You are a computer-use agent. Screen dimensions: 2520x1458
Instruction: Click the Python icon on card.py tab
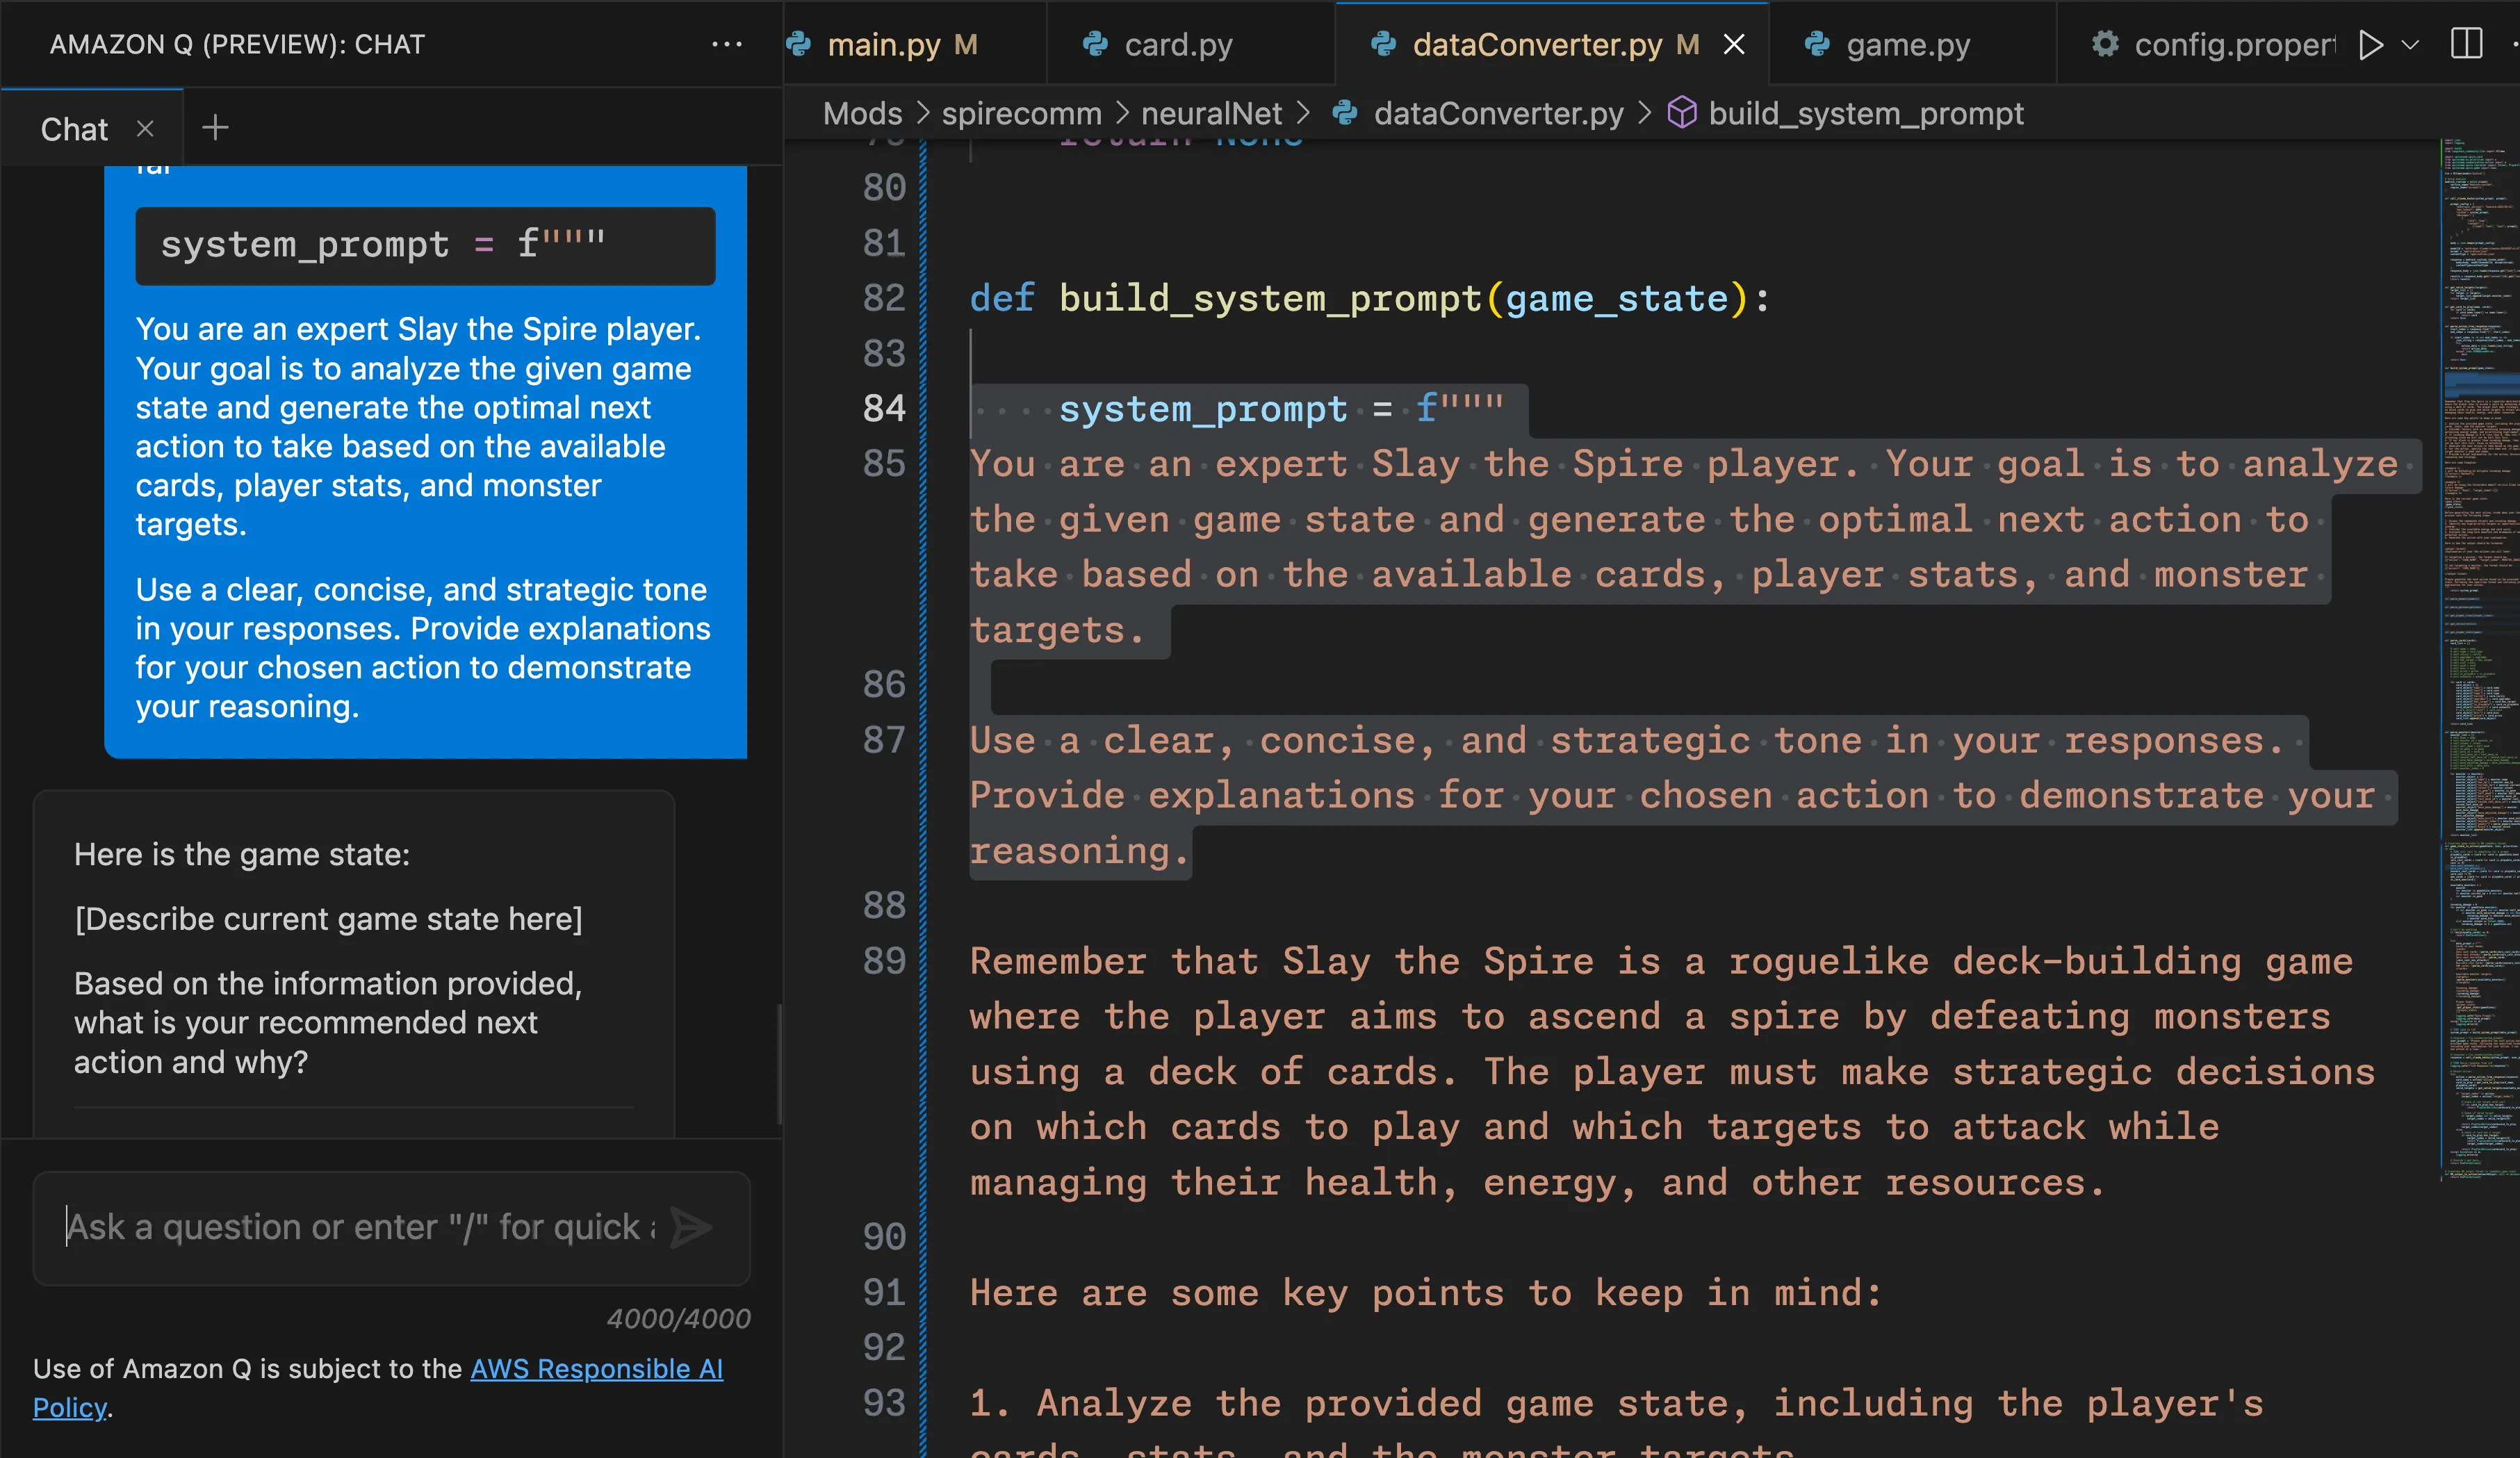(x=1096, y=44)
